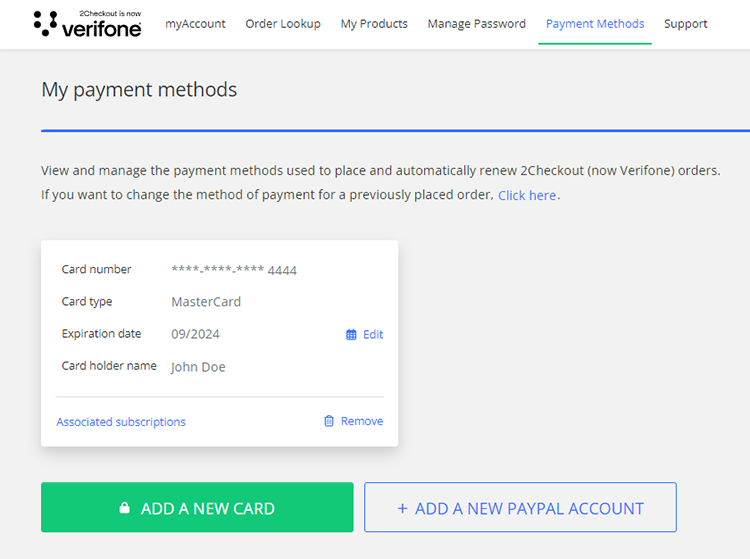Select the Payment Methods tab

click(x=595, y=24)
